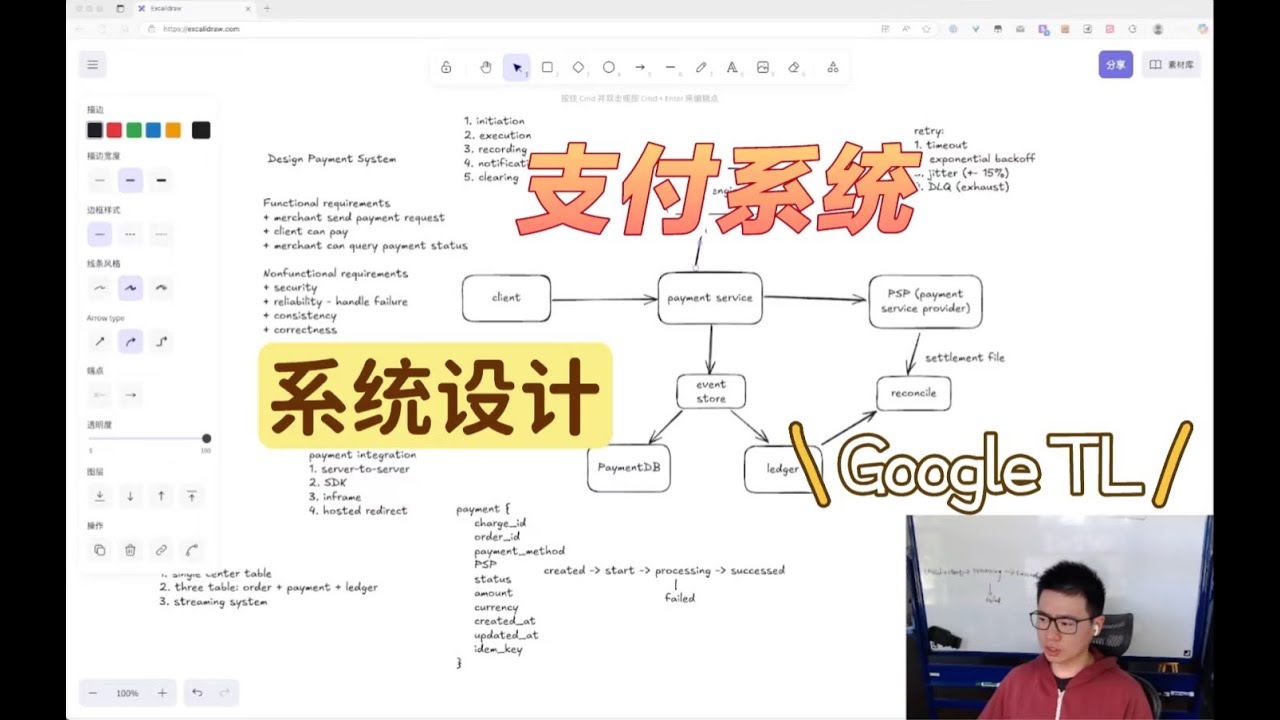The height and width of the screenshot is (720, 1280).
Task: Pick the blue stroke color swatch
Action: tap(153, 130)
